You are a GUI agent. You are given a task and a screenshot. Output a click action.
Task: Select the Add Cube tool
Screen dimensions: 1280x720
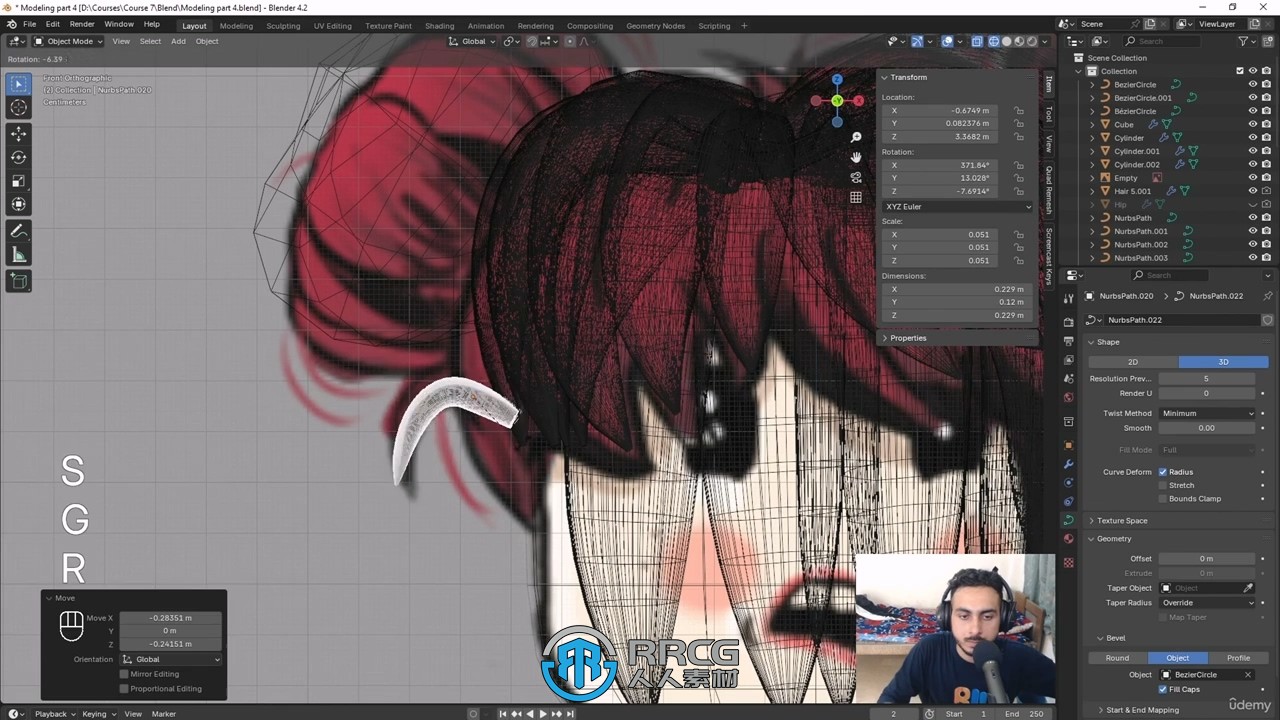coord(18,281)
